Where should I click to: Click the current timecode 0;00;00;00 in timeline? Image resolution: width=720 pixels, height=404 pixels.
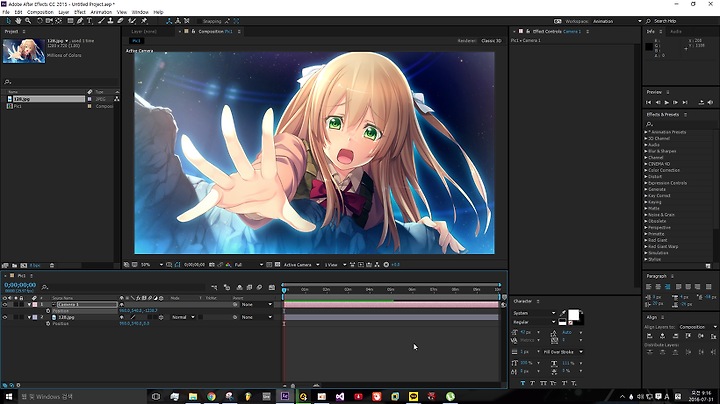pos(20,285)
